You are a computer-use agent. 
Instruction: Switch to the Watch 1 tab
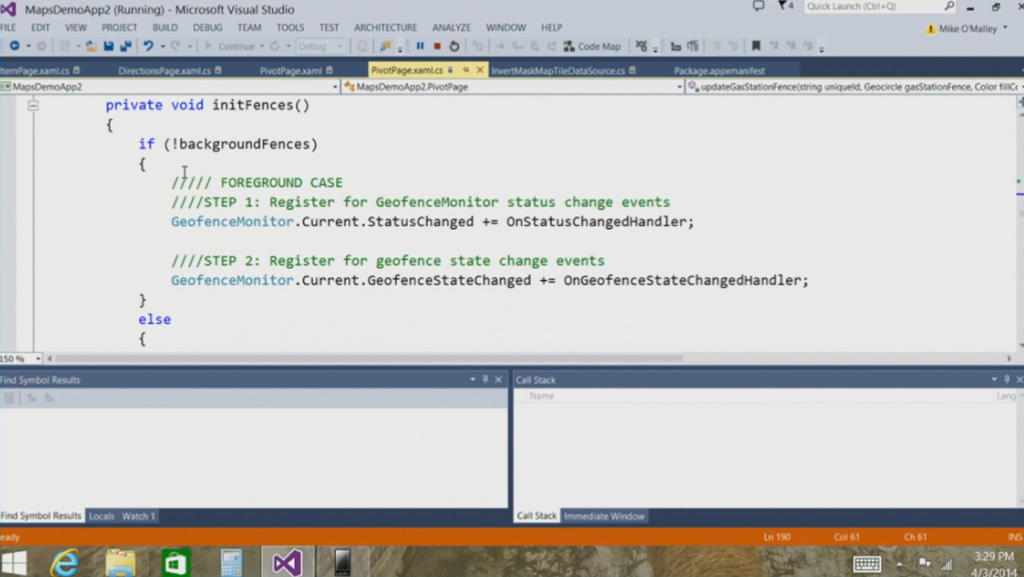[x=138, y=516]
